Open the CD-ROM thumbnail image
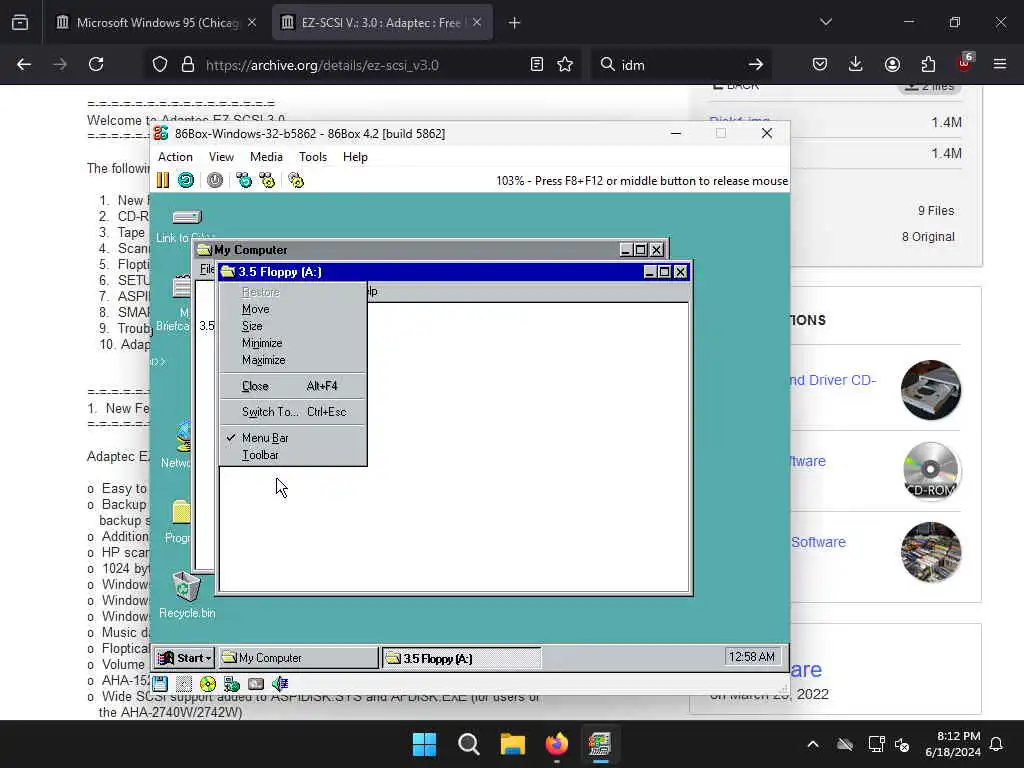 931,471
